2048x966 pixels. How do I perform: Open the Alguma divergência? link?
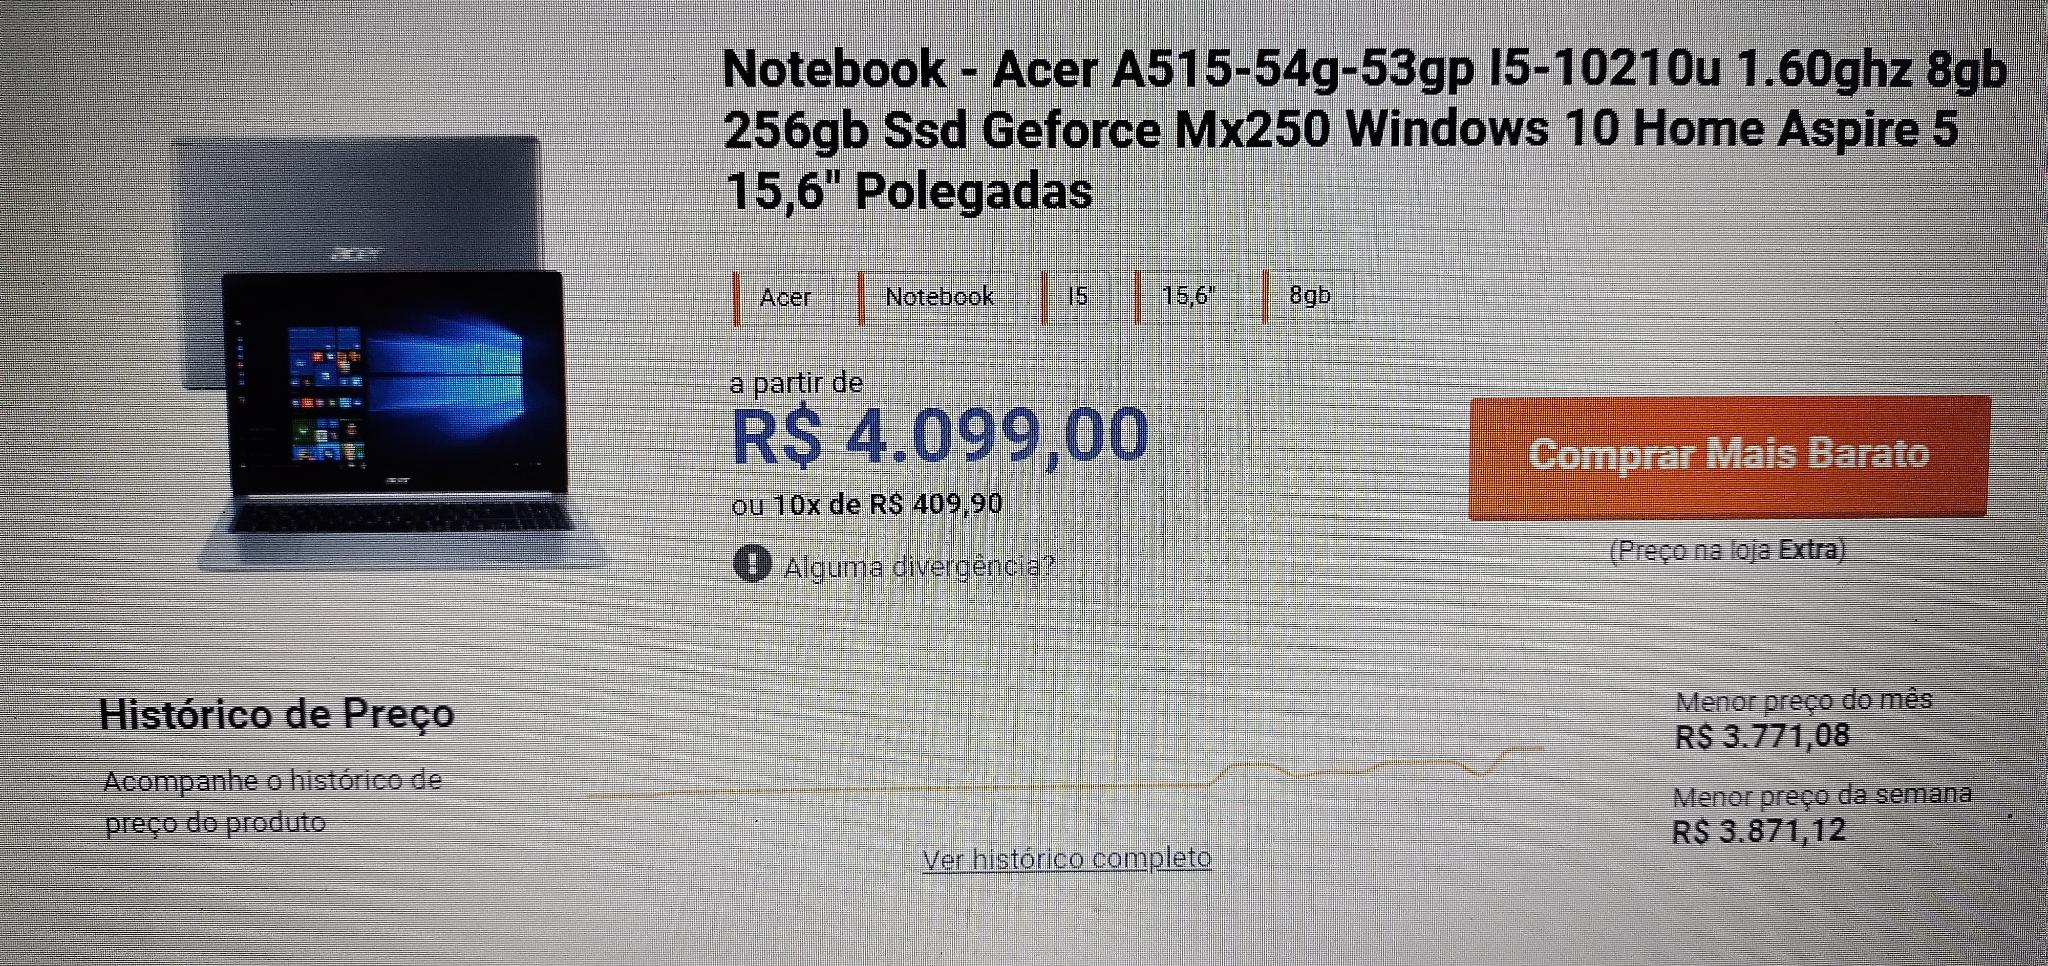[x=919, y=568]
